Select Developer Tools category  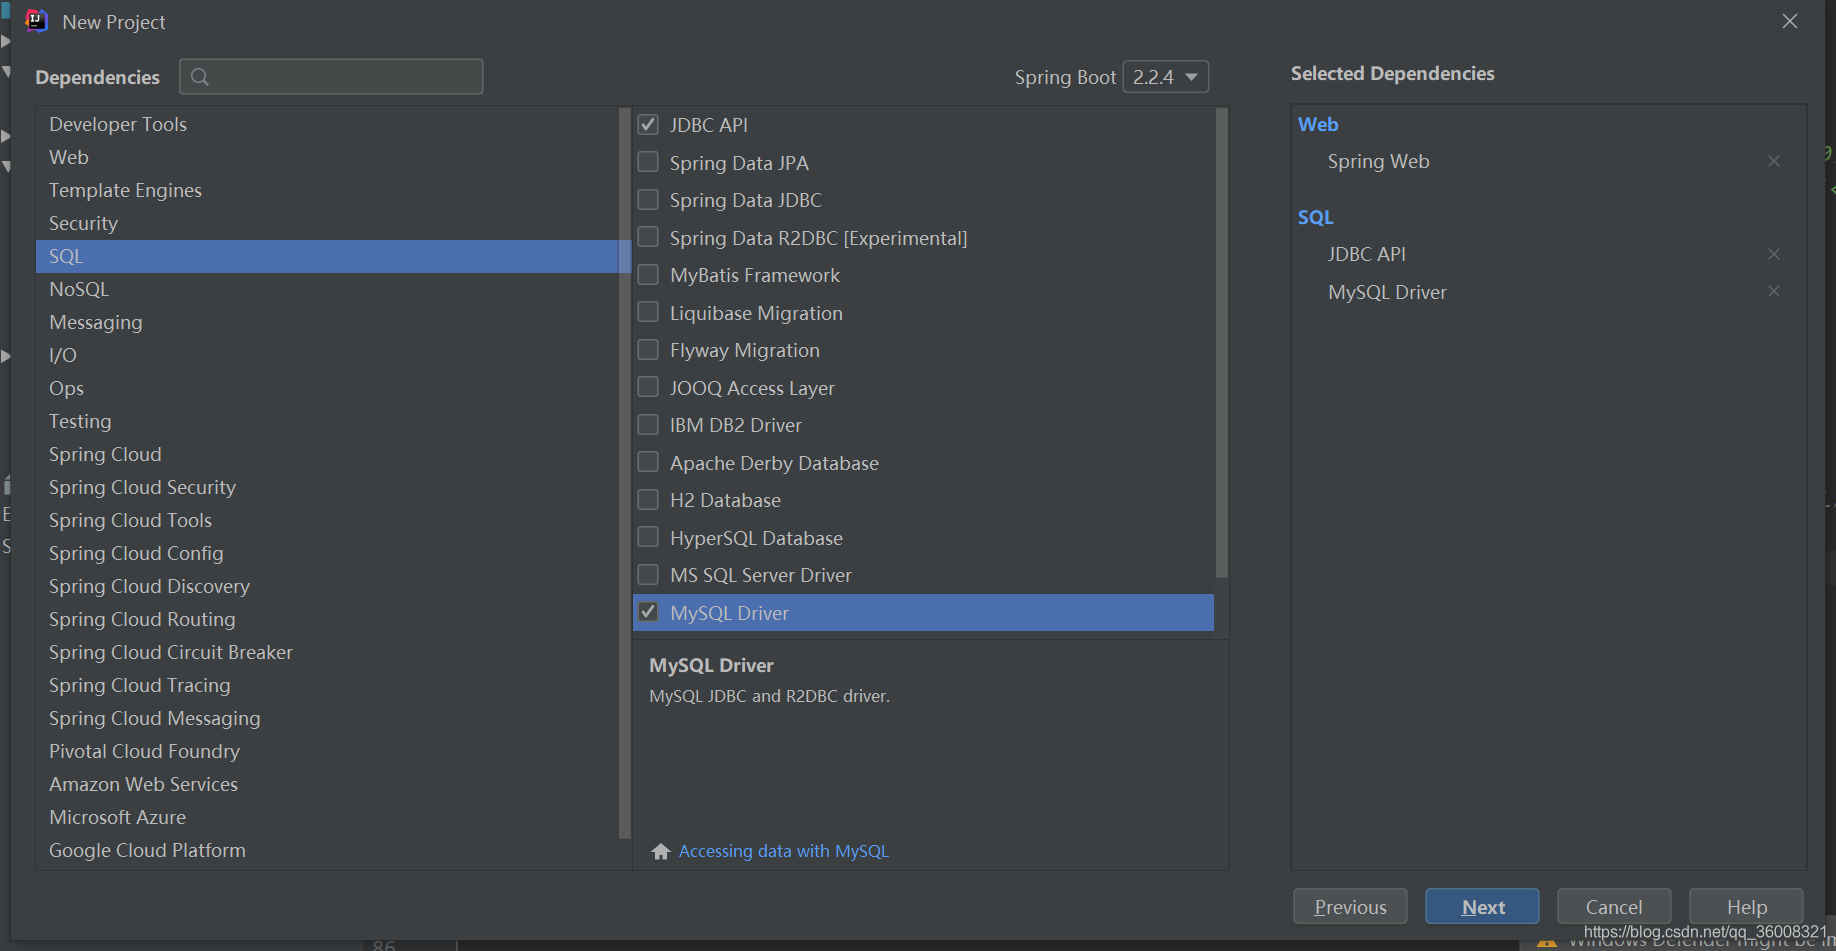point(327,124)
